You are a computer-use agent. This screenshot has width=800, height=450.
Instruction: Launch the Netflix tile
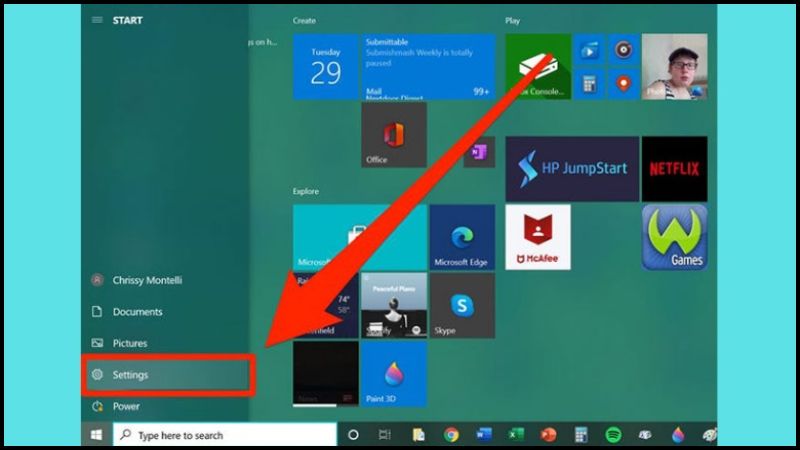[674, 169]
